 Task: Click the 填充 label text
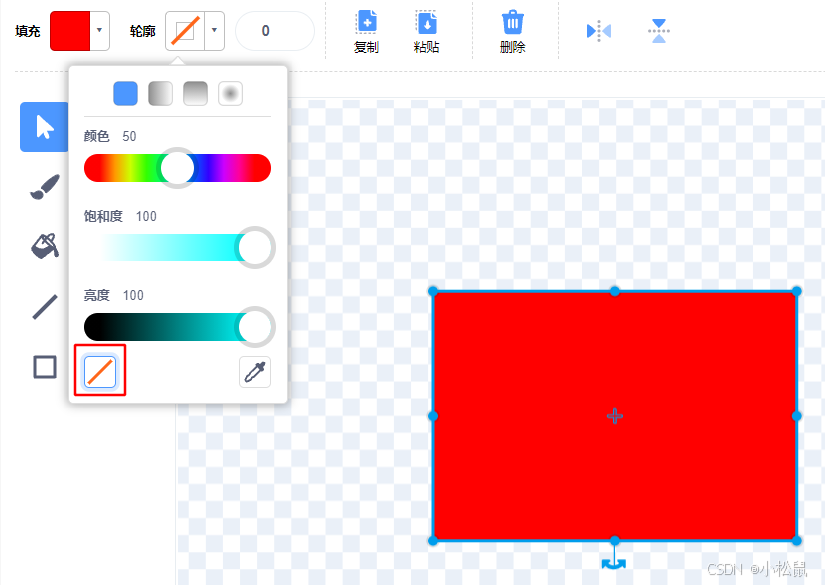point(28,32)
